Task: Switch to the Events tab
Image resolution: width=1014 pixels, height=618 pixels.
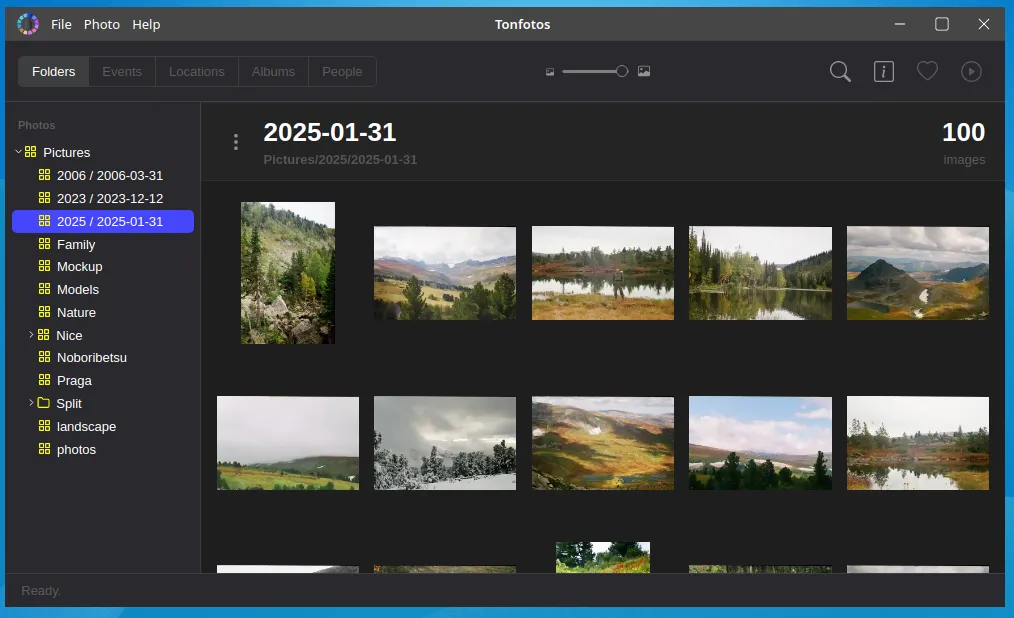Action: (122, 71)
